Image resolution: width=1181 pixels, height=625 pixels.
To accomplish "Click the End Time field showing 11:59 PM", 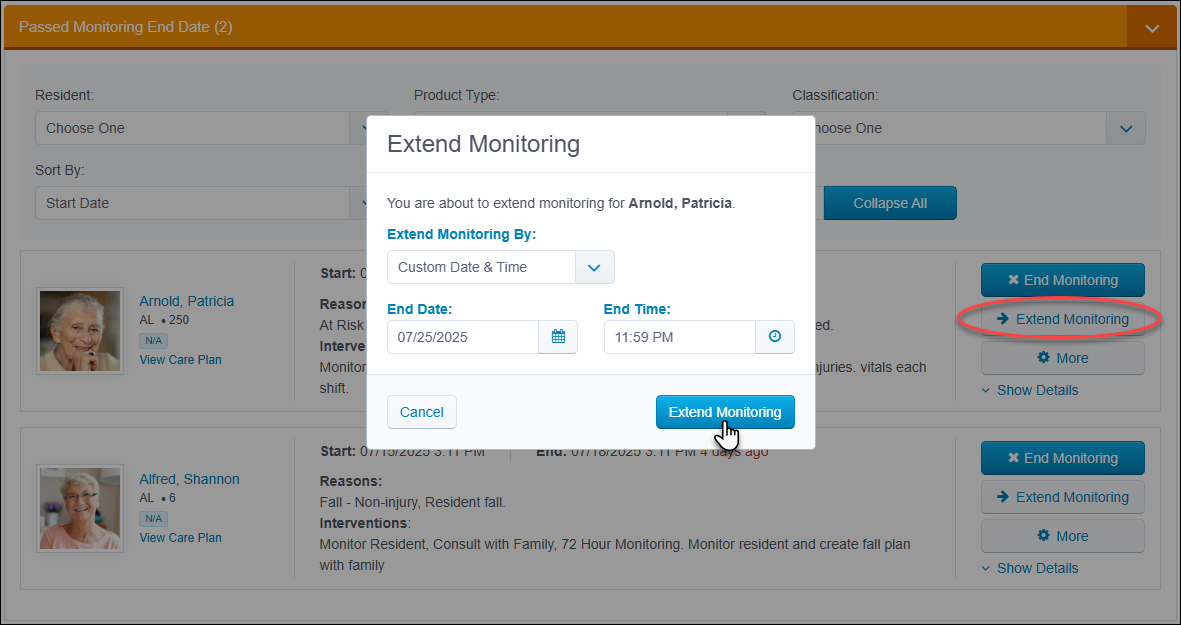I will 680,337.
